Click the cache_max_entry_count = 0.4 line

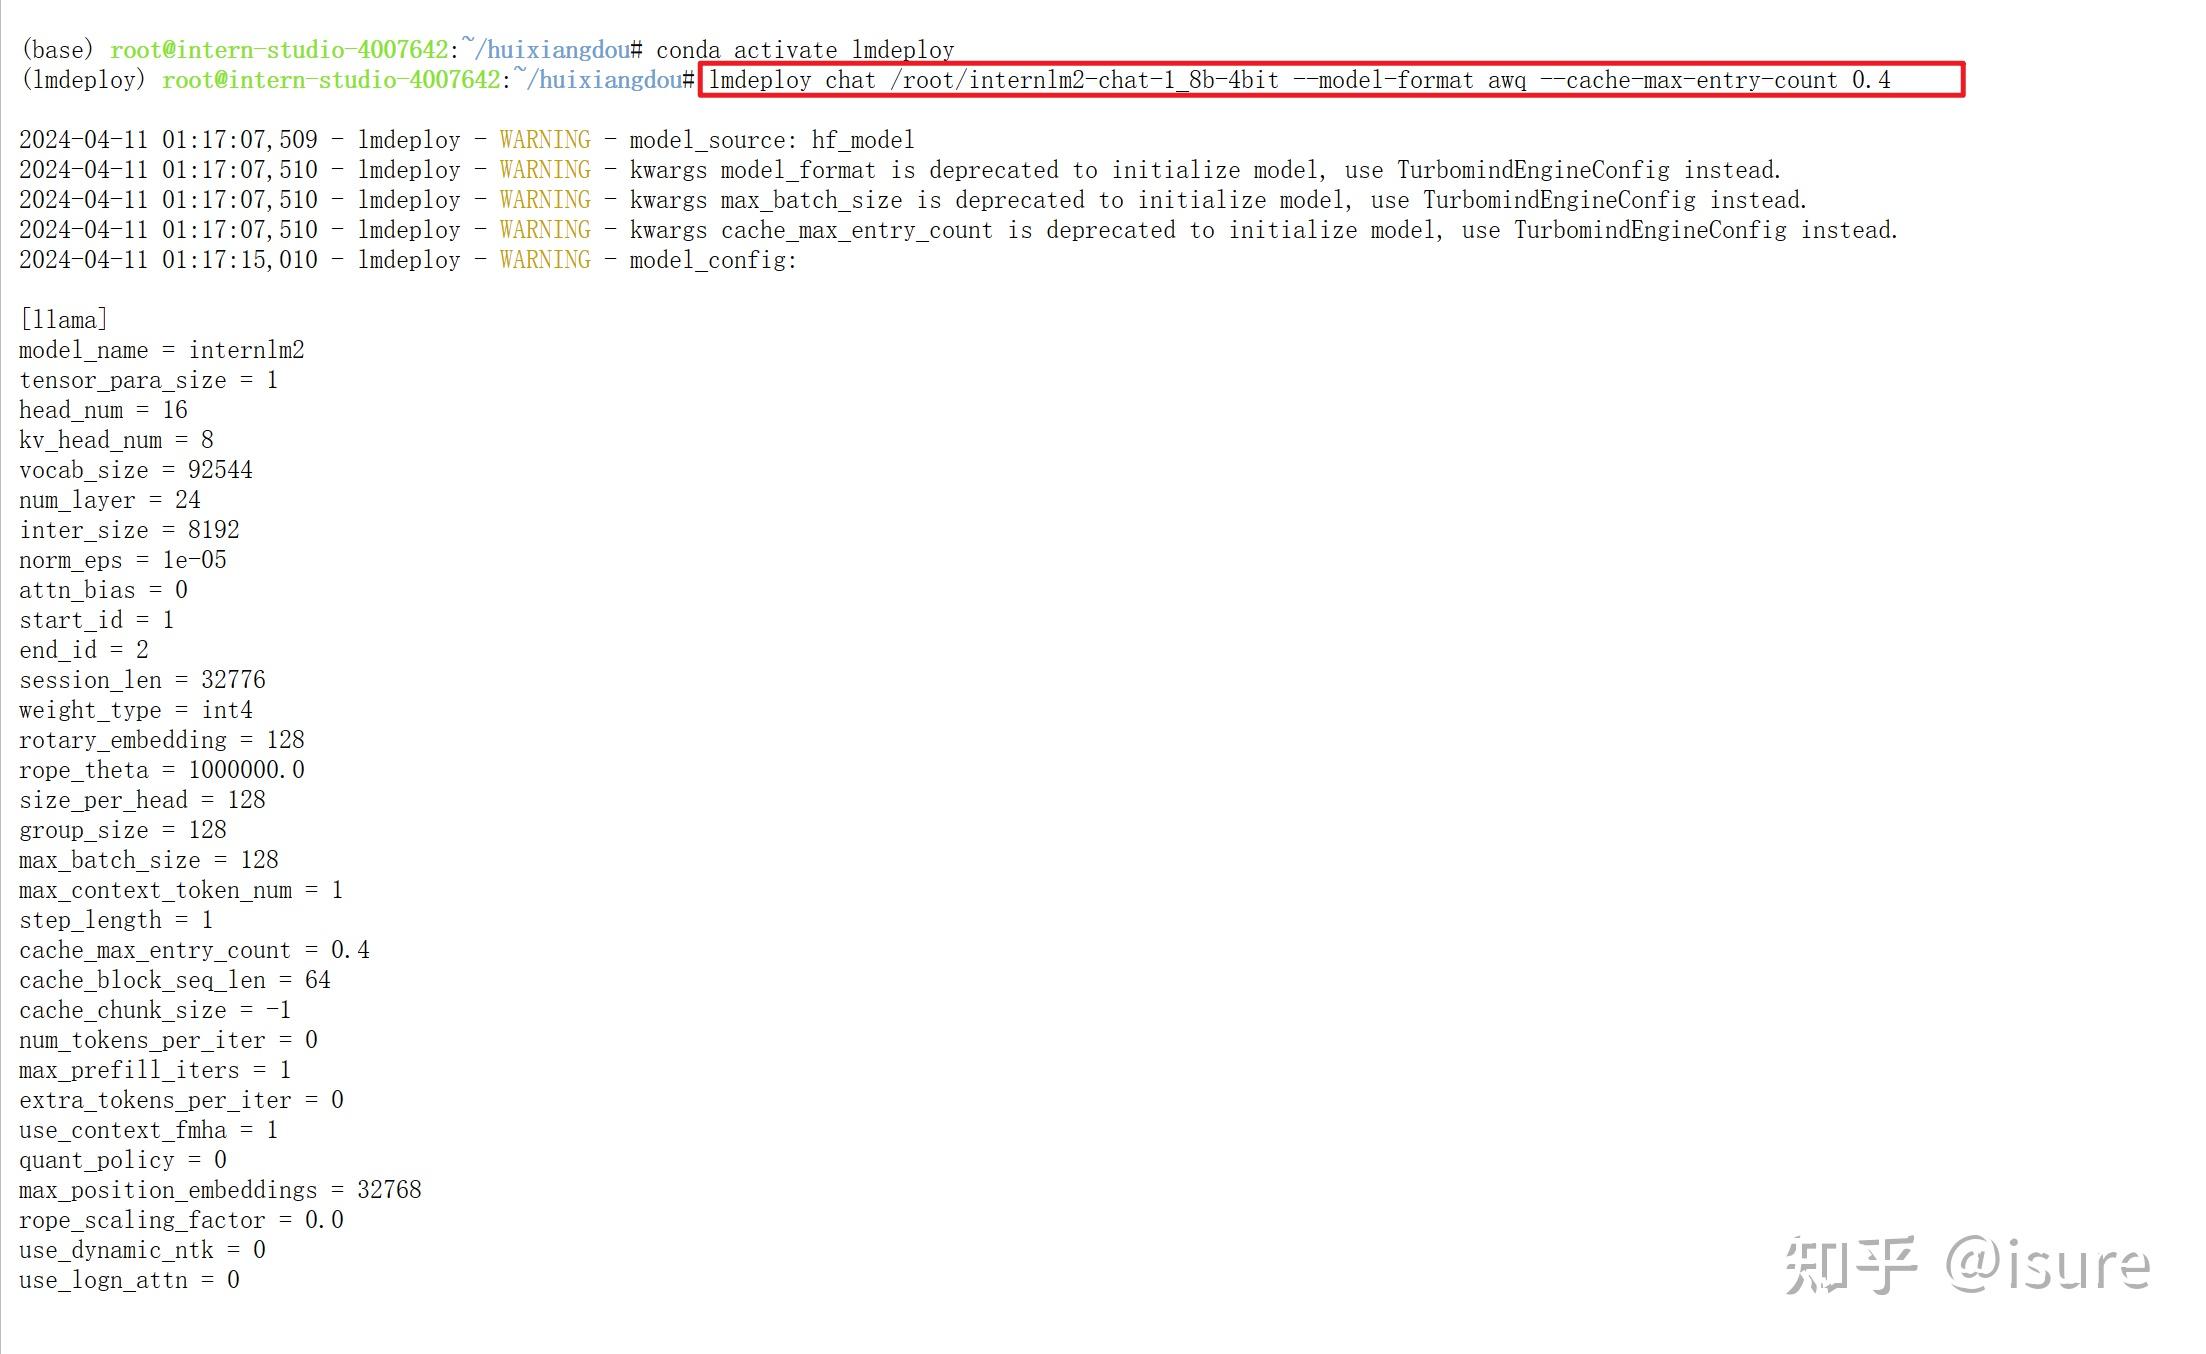[x=194, y=950]
